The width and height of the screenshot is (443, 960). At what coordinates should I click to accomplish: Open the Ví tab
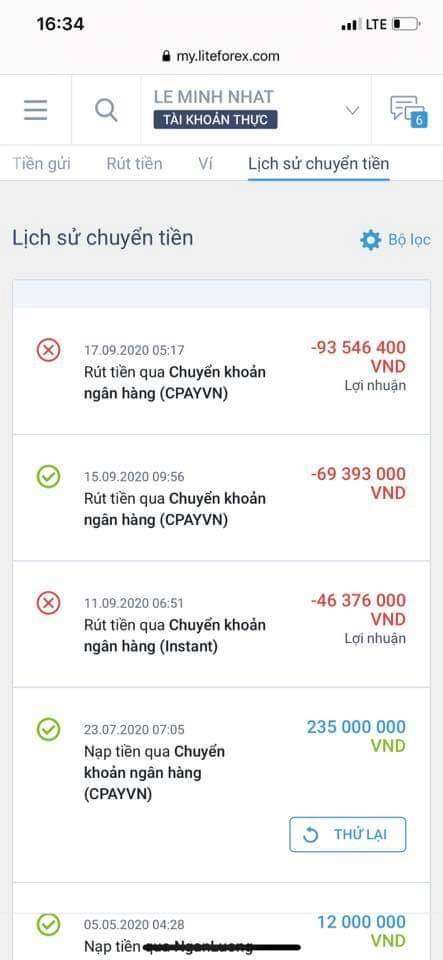point(206,163)
